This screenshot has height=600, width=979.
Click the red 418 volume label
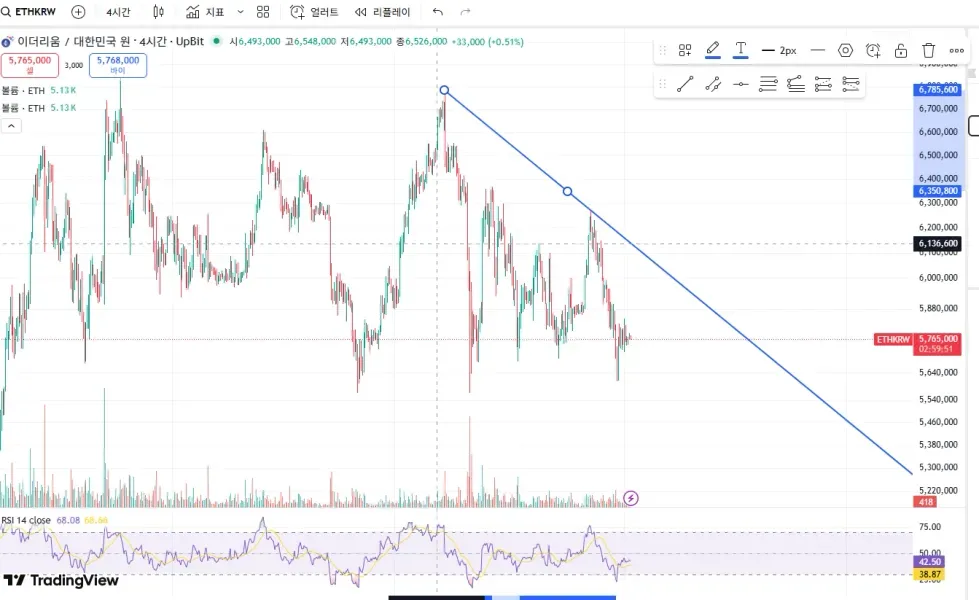(x=925, y=502)
